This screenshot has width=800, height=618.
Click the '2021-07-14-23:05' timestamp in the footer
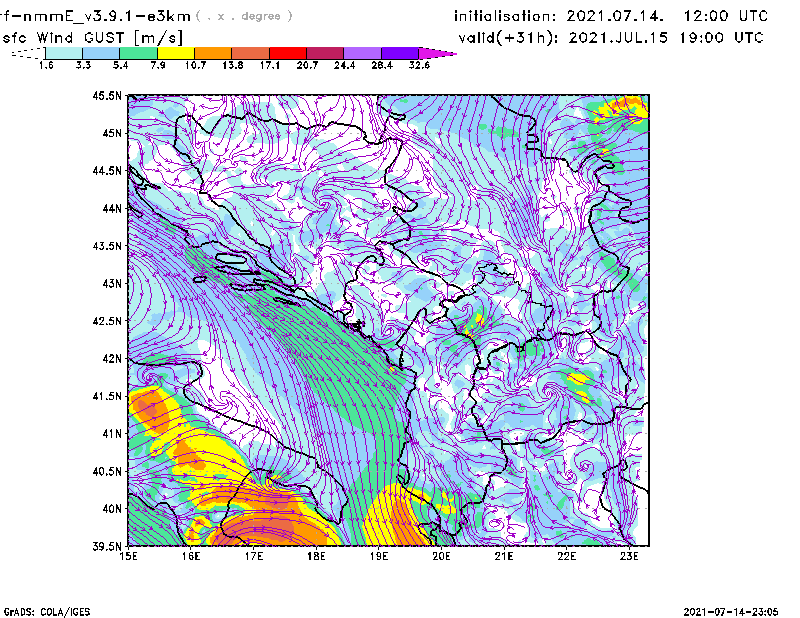point(731,612)
